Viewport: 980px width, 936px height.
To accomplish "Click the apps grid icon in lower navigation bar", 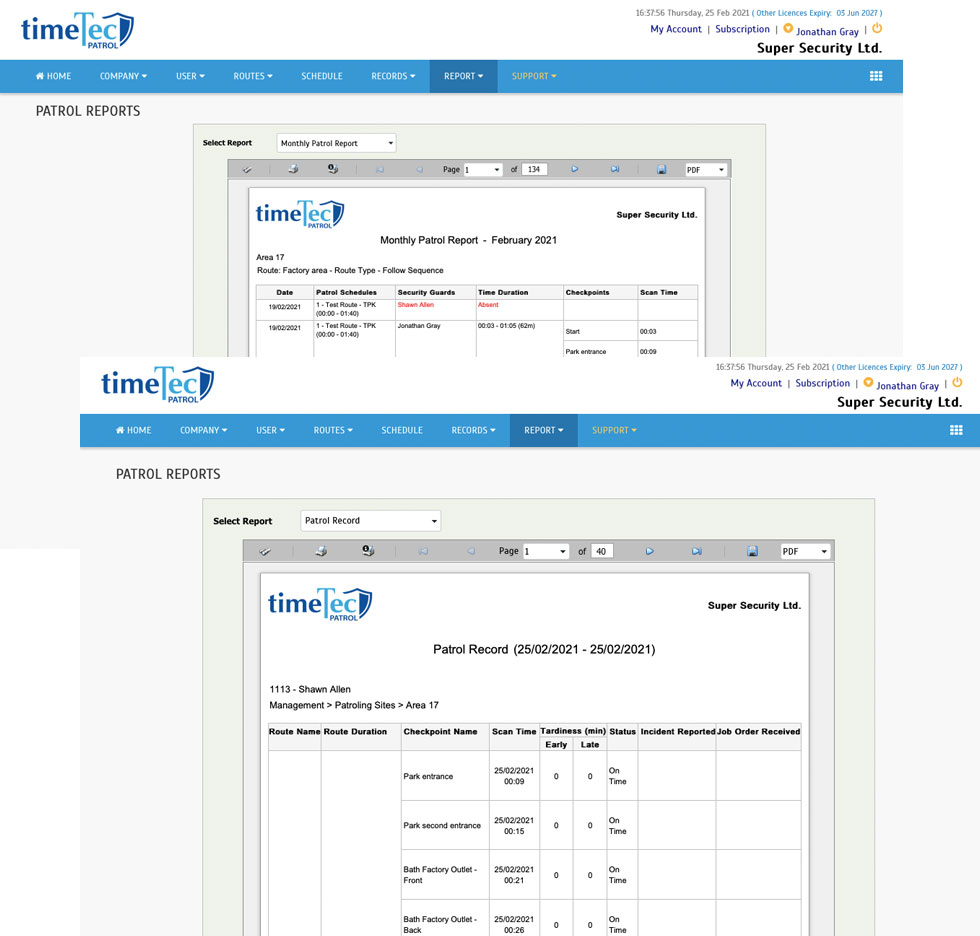I will point(956,430).
